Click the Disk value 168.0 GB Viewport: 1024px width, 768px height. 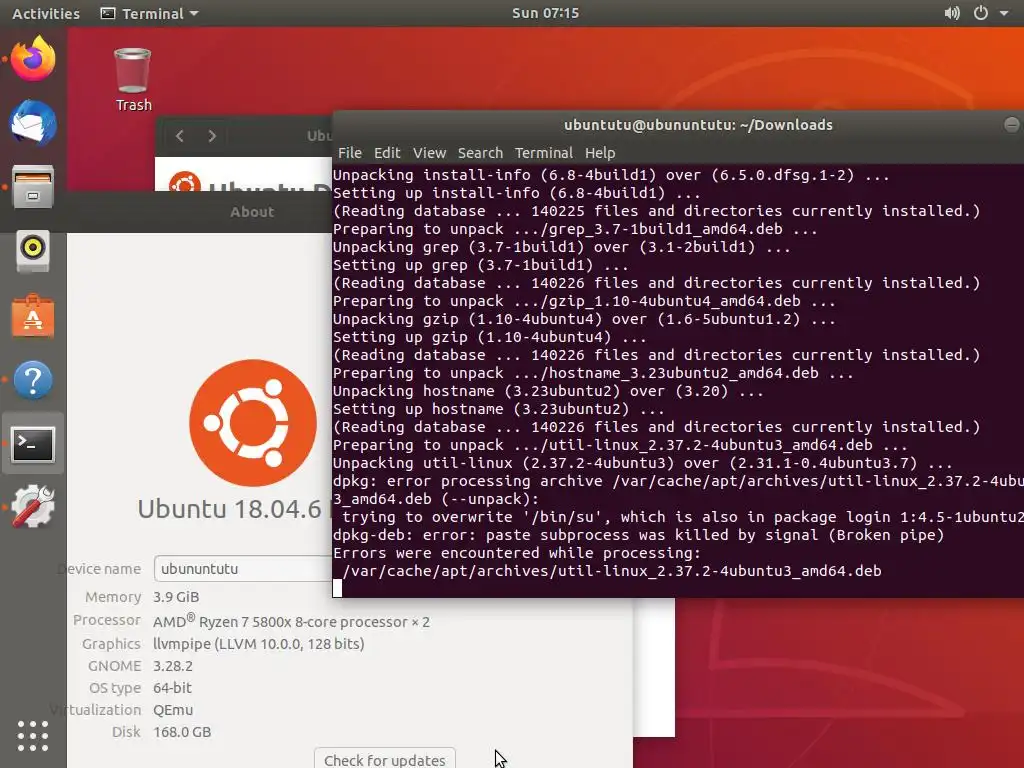click(182, 732)
